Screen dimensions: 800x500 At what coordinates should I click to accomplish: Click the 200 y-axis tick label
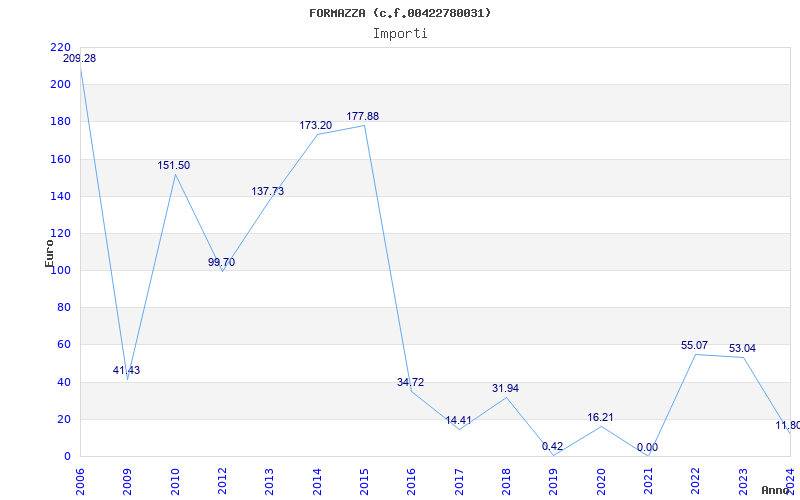(x=61, y=85)
